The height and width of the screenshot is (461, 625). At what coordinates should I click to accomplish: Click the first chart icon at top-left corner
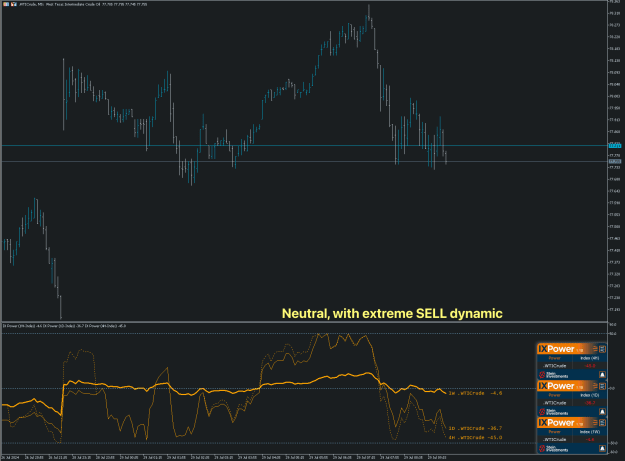[x=6, y=4]
